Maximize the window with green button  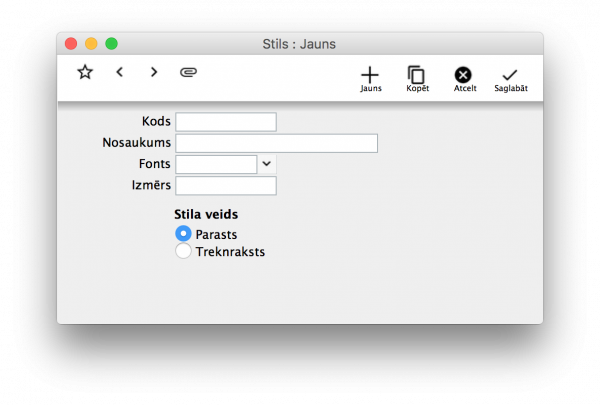111,44
